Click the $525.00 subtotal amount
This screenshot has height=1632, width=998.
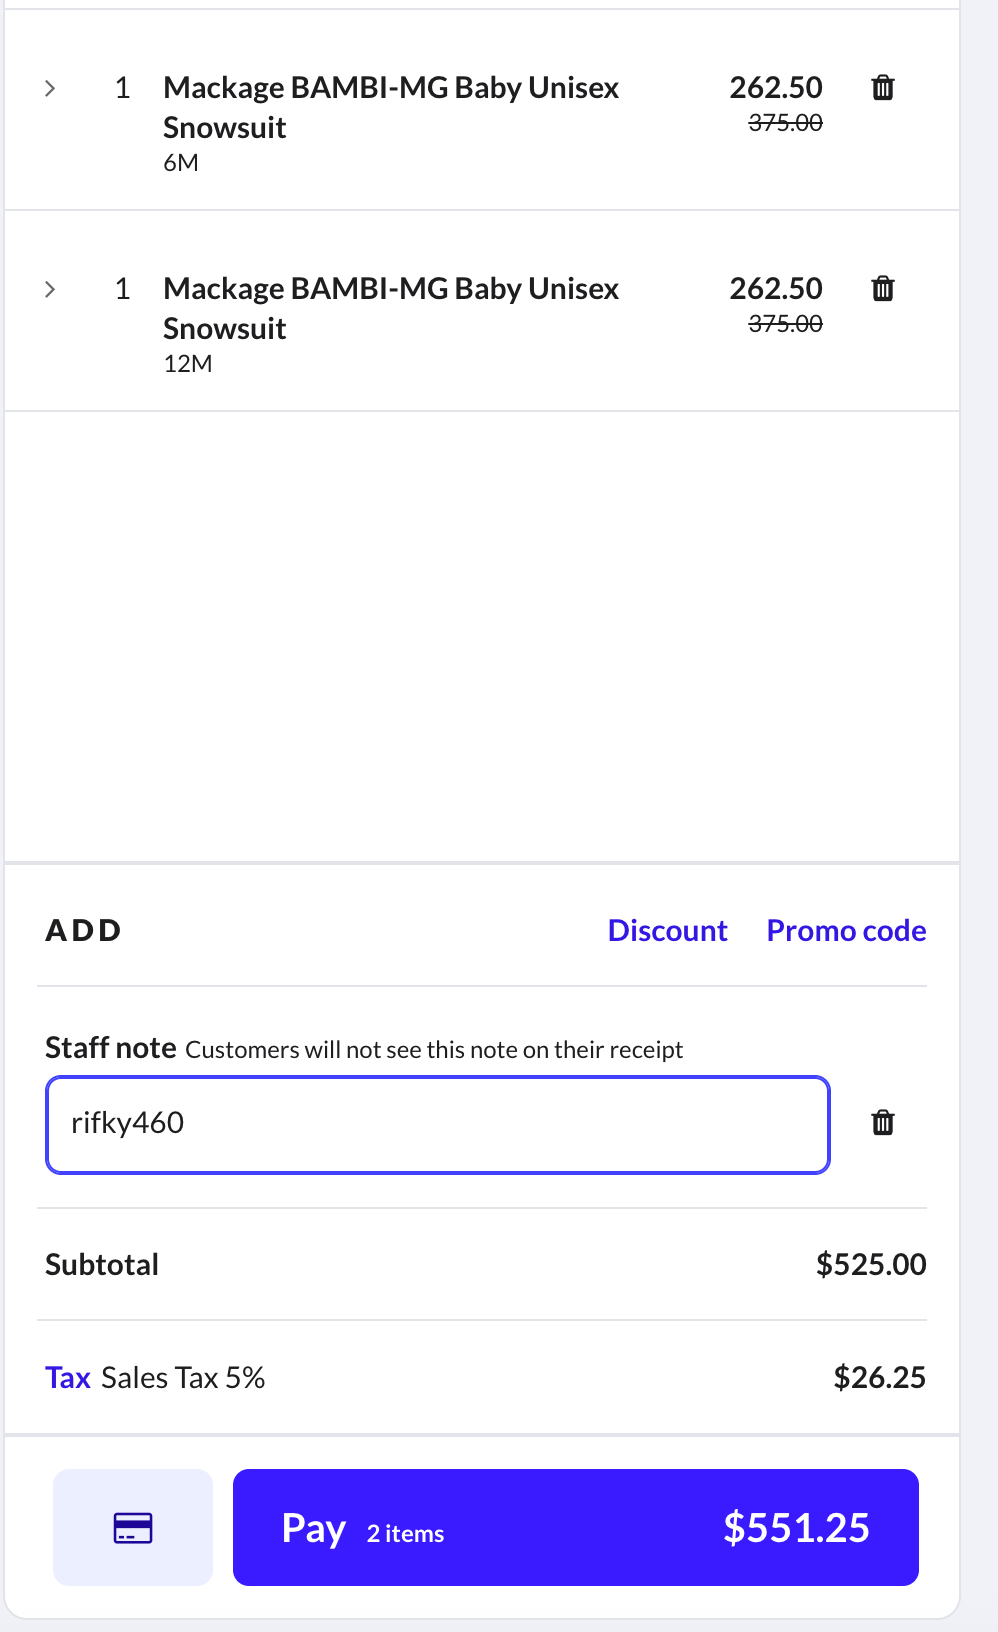(870, 1264)
